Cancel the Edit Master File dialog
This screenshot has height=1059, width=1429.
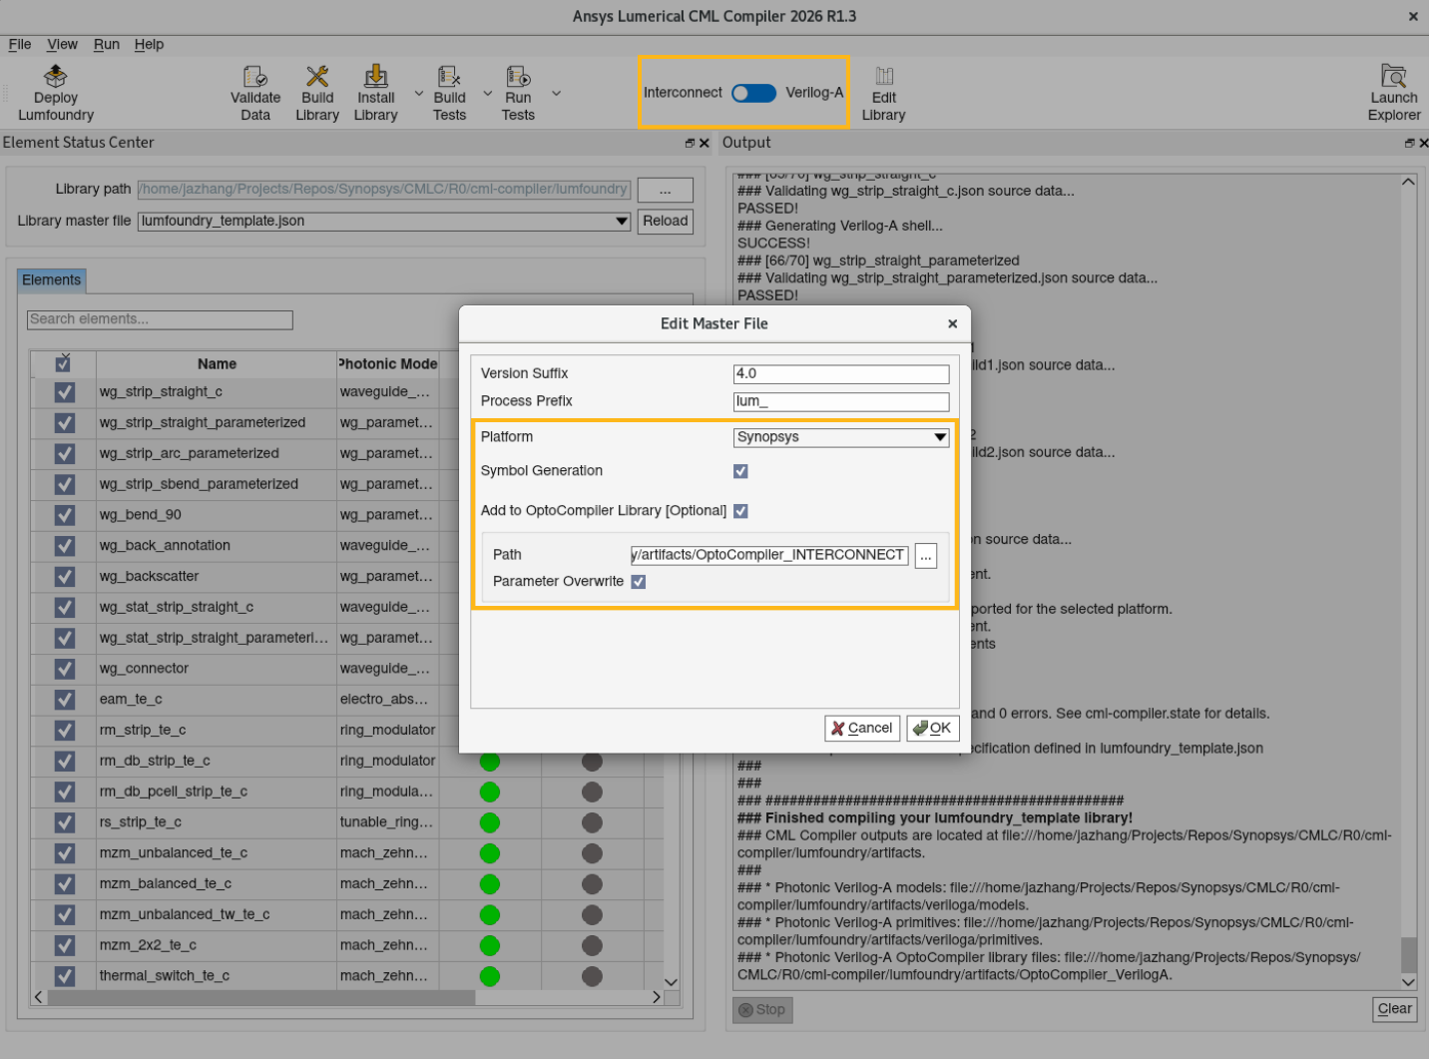[861, 728]
